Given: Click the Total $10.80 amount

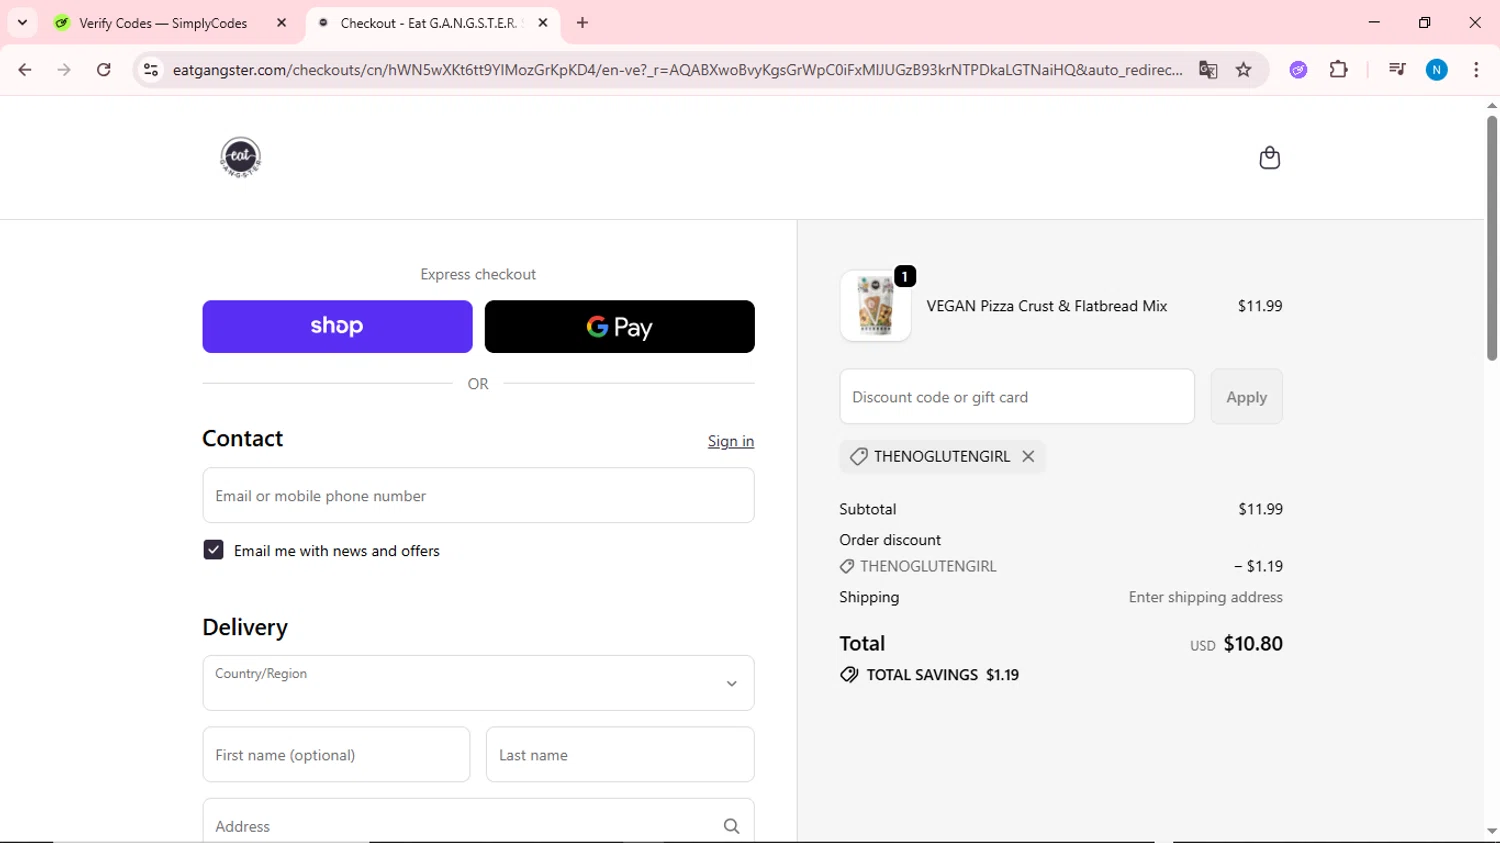Looking at the screenshot, I should [1253, 643].
